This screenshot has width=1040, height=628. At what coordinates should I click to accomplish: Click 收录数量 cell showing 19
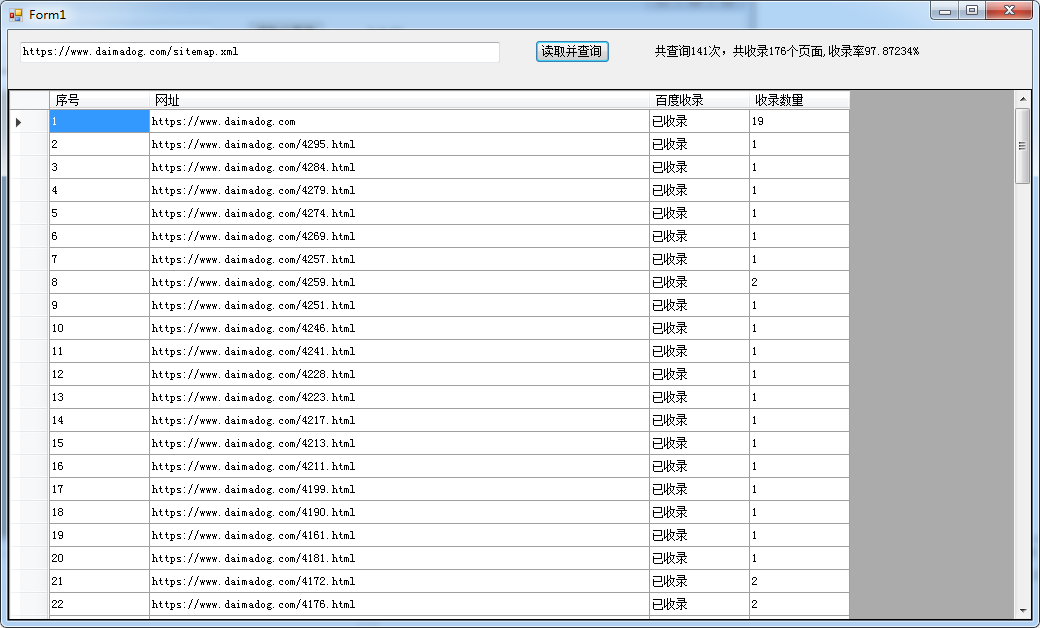point(799,121)
